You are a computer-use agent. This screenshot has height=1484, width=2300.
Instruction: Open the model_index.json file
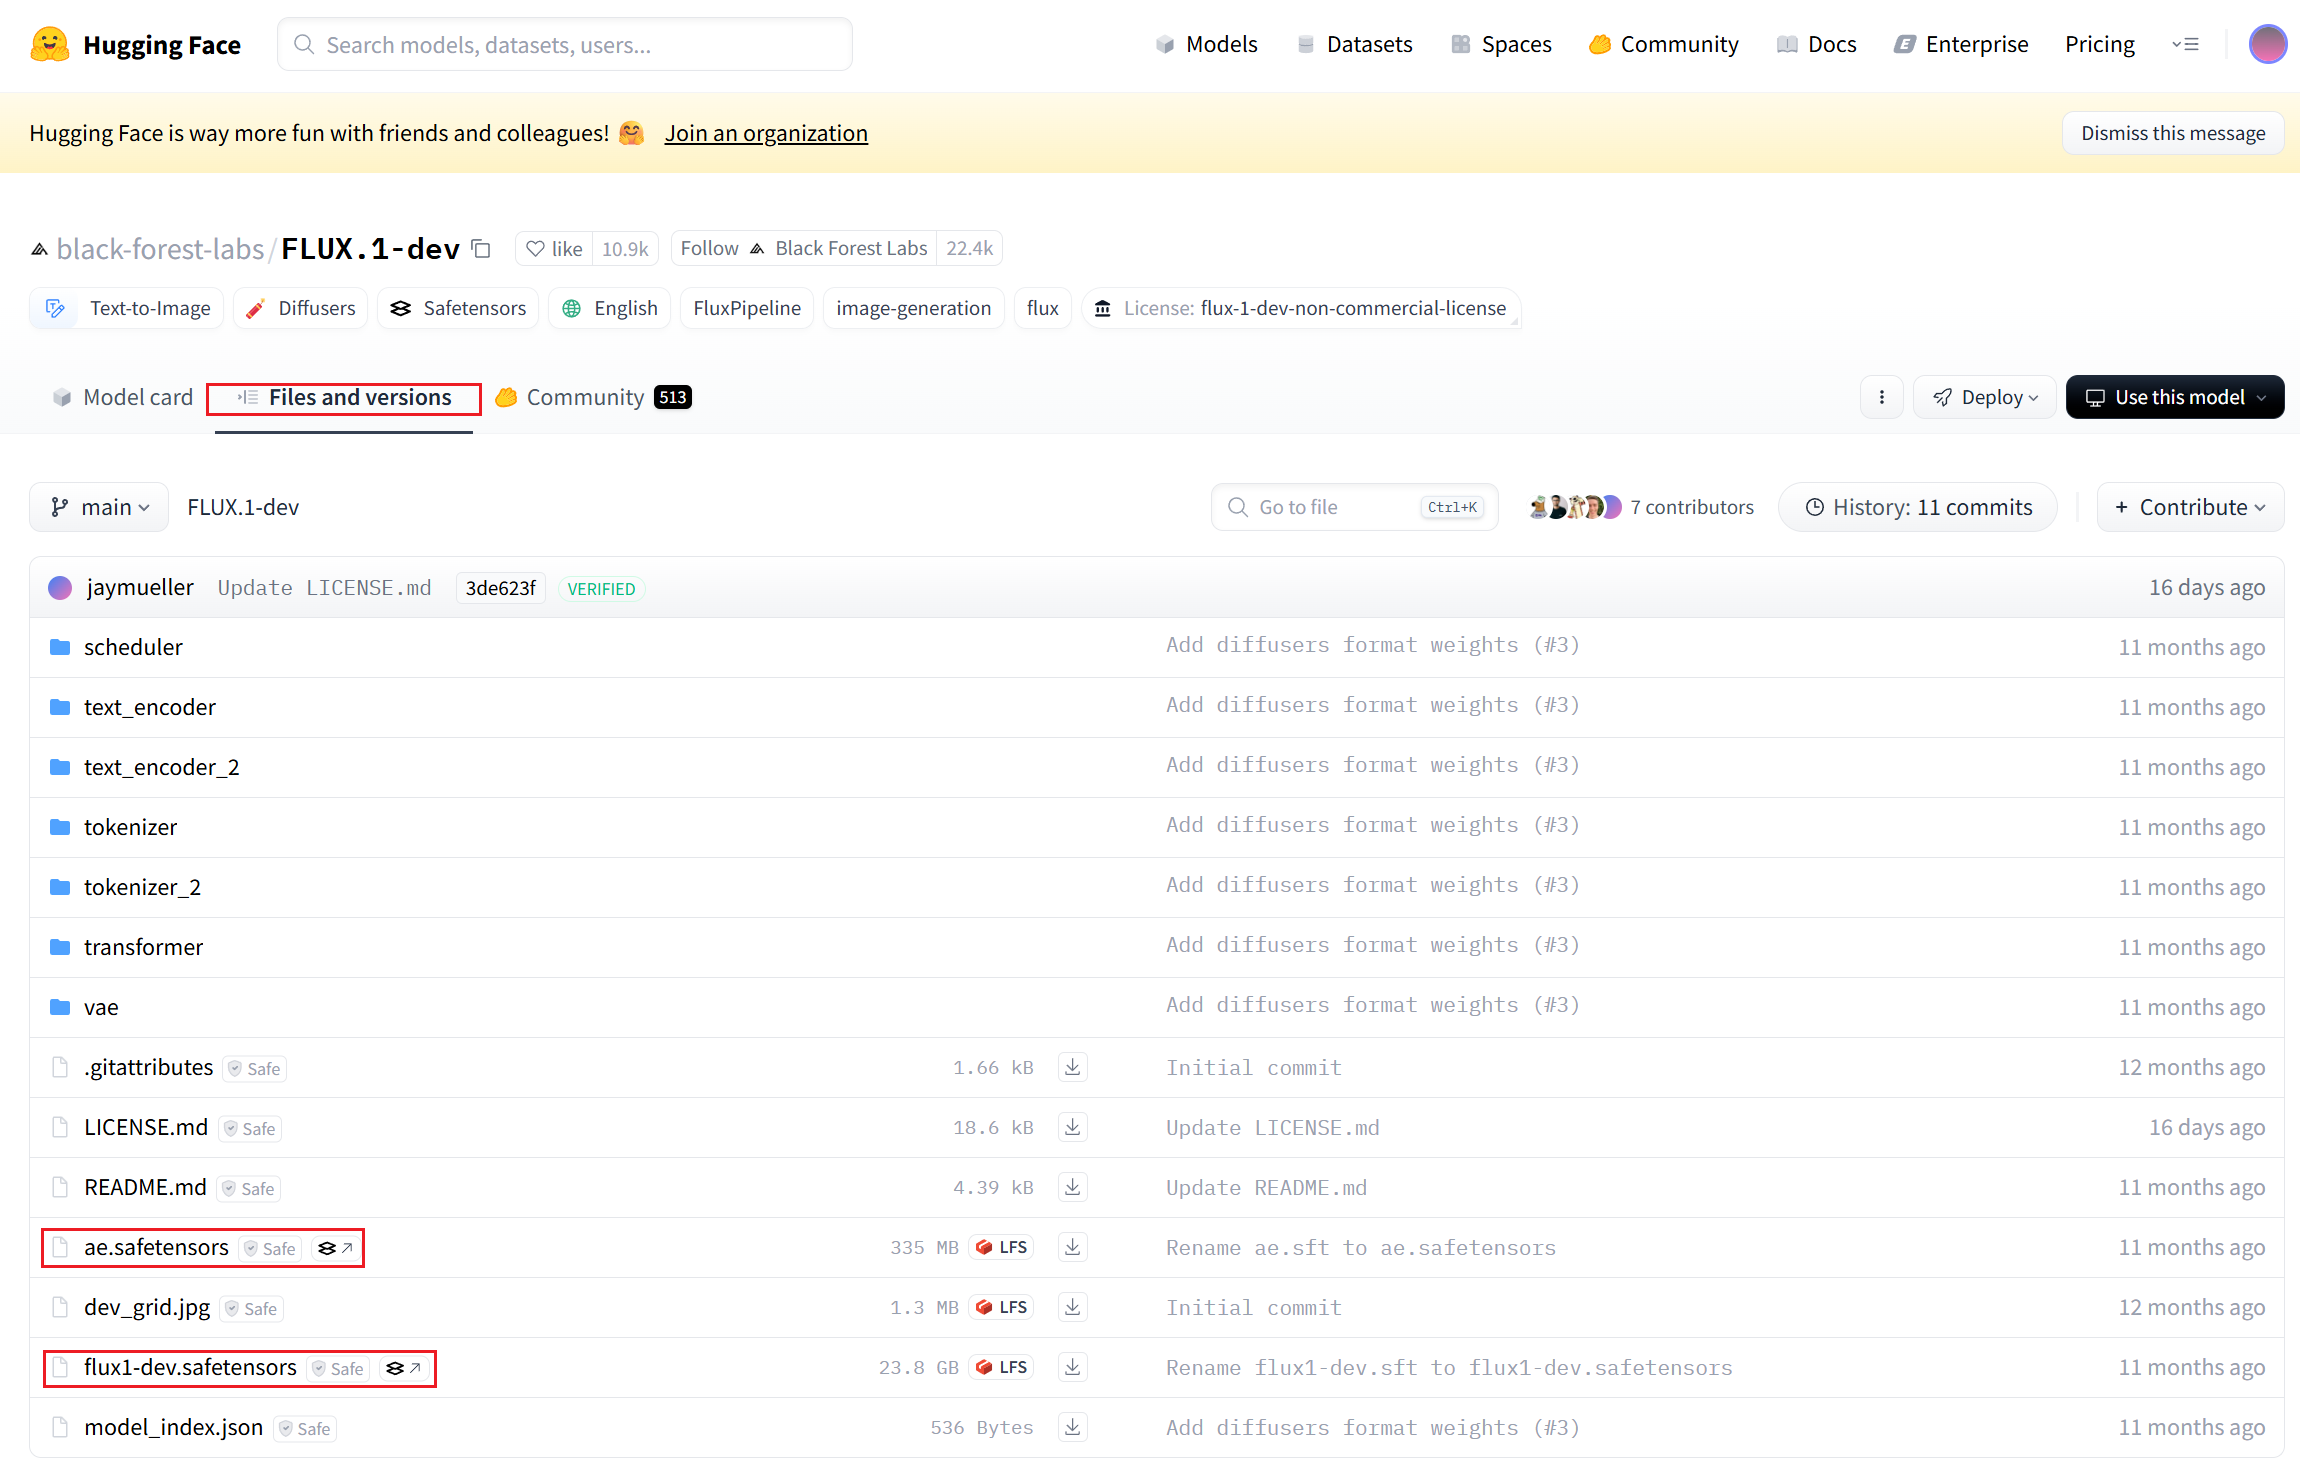click(x=173, y=1427)
